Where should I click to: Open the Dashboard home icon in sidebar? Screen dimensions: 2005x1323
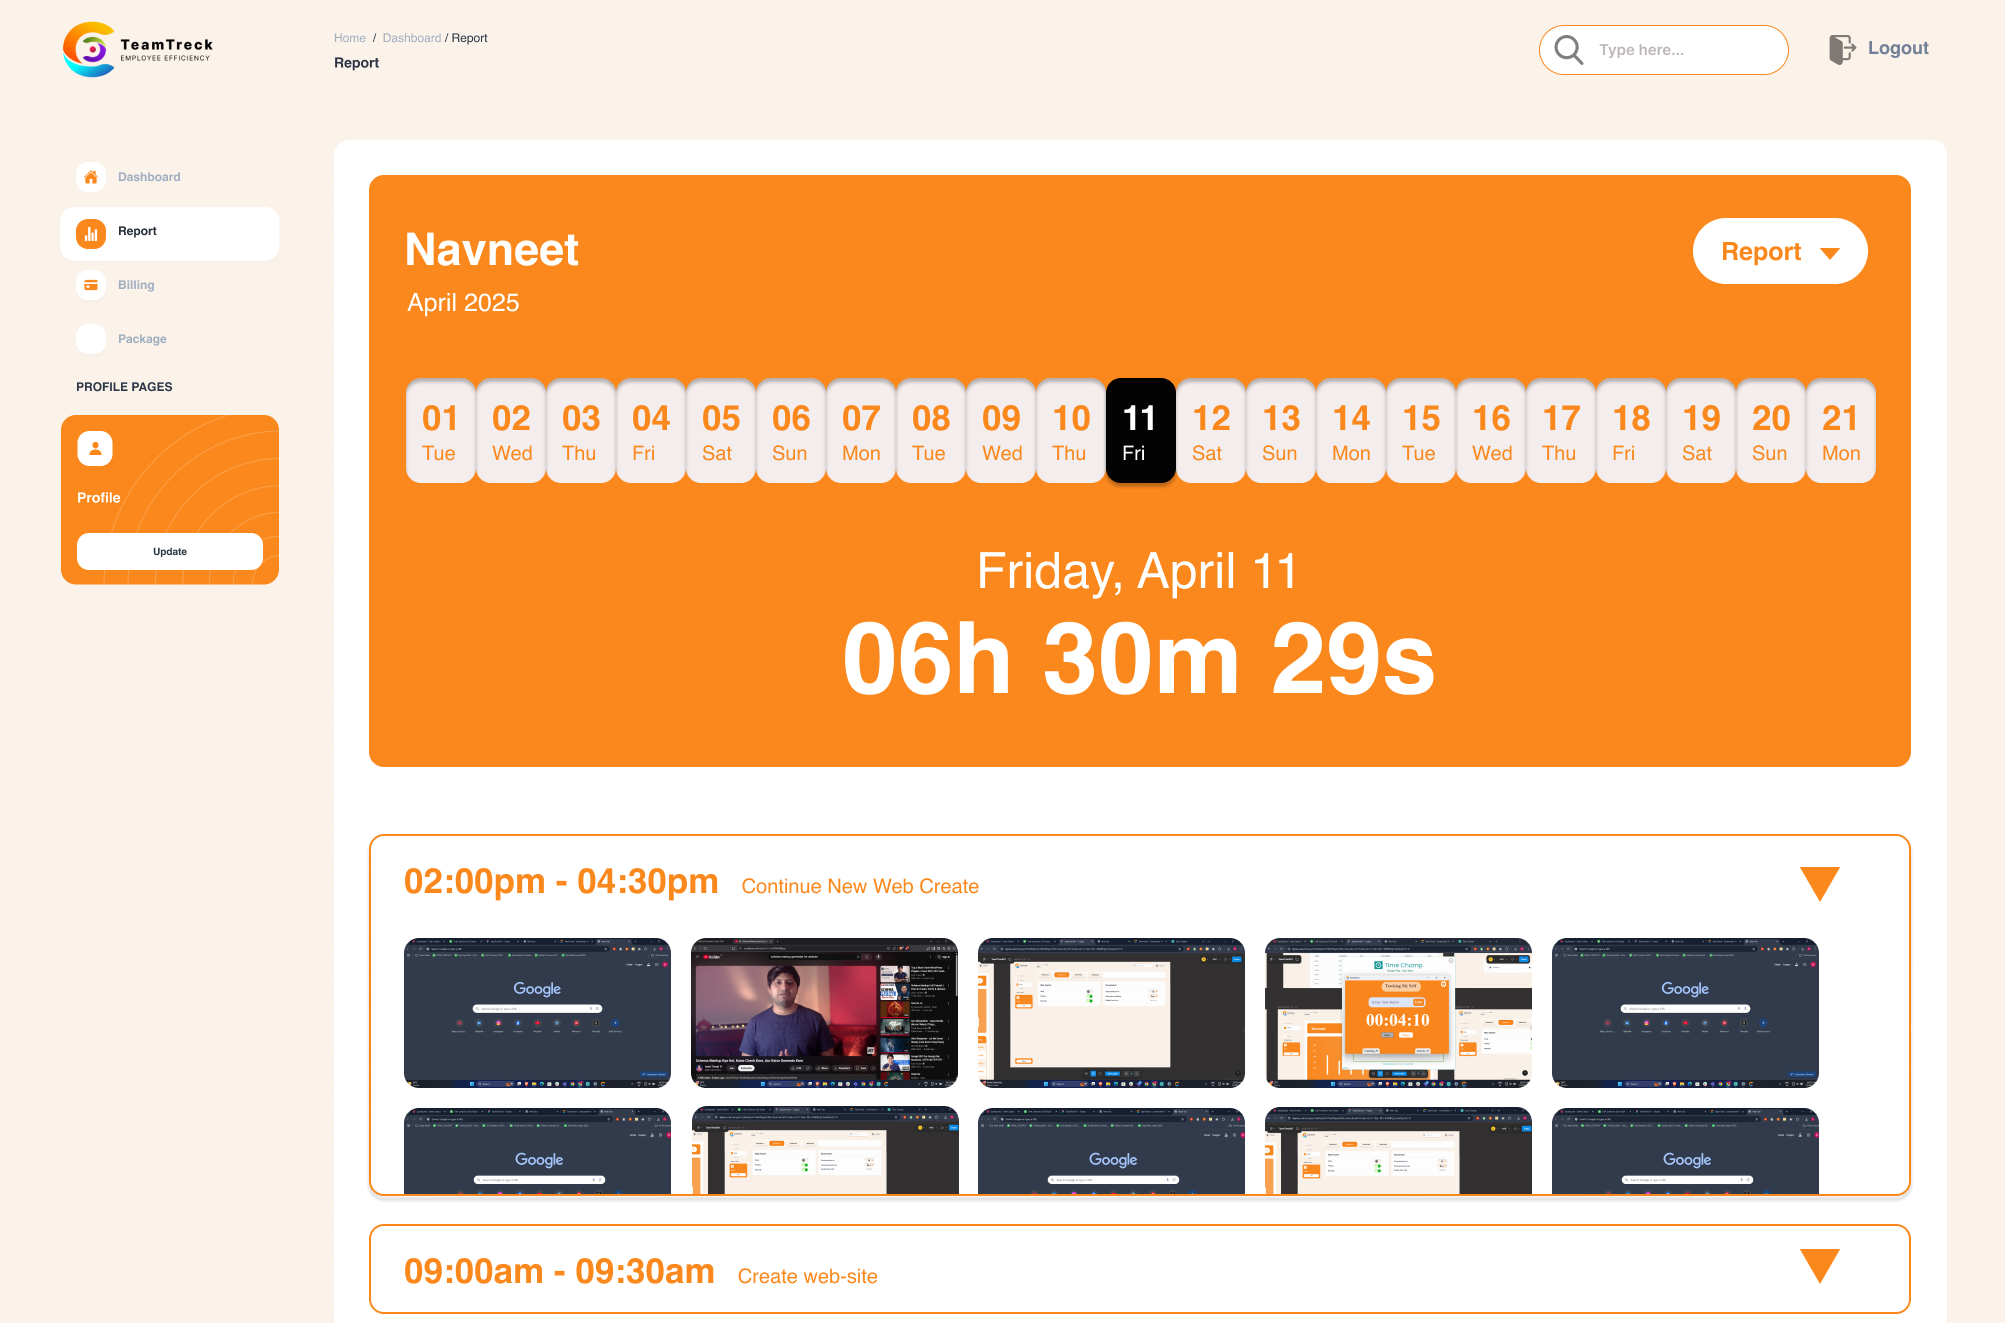pyautogui.click(x=91, y=177)
